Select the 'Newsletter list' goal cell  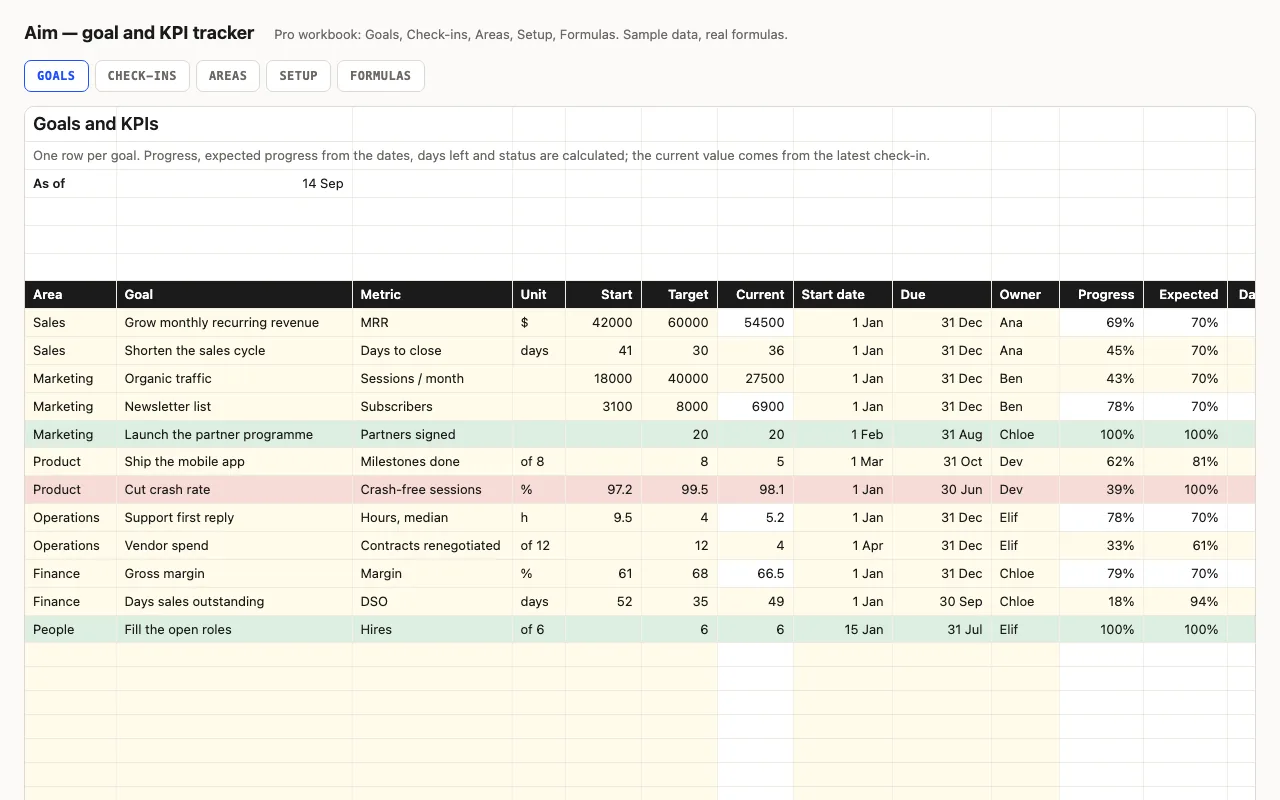click(x=235, y=407)
